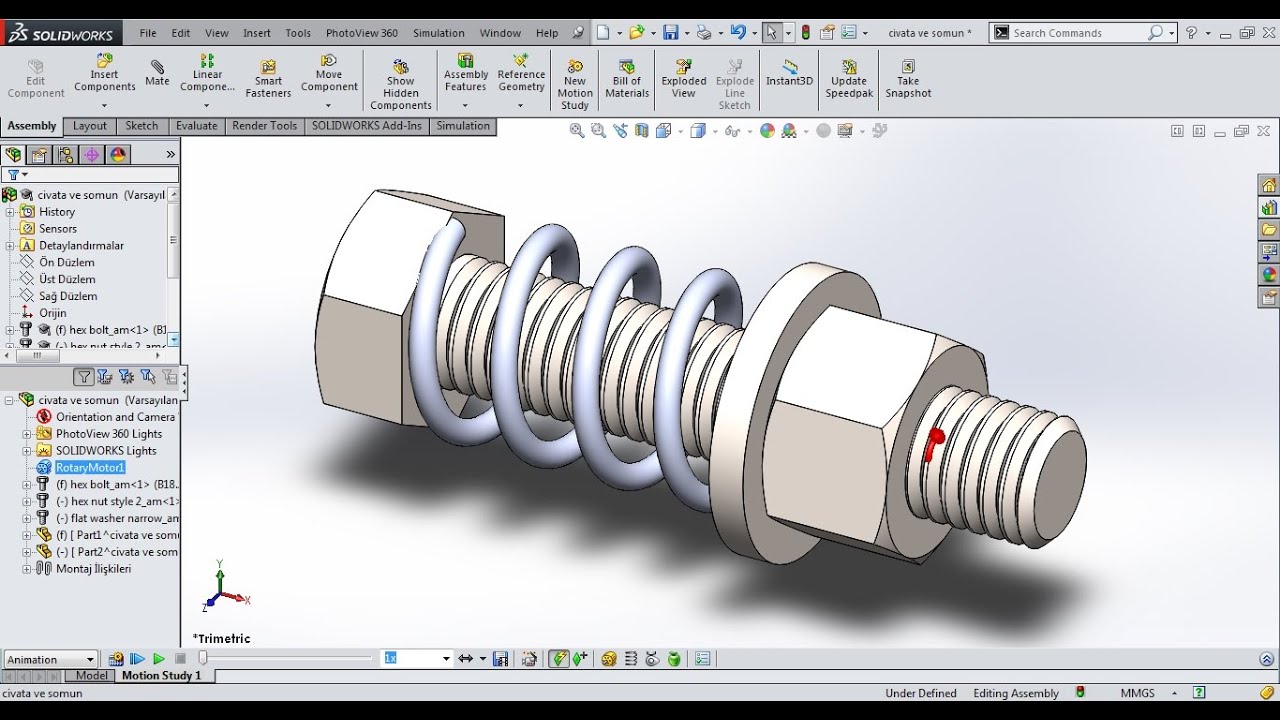Open the ConfigurationManager panel tab icon
This screenshot has width=1280, height=720.
point(65,155)
